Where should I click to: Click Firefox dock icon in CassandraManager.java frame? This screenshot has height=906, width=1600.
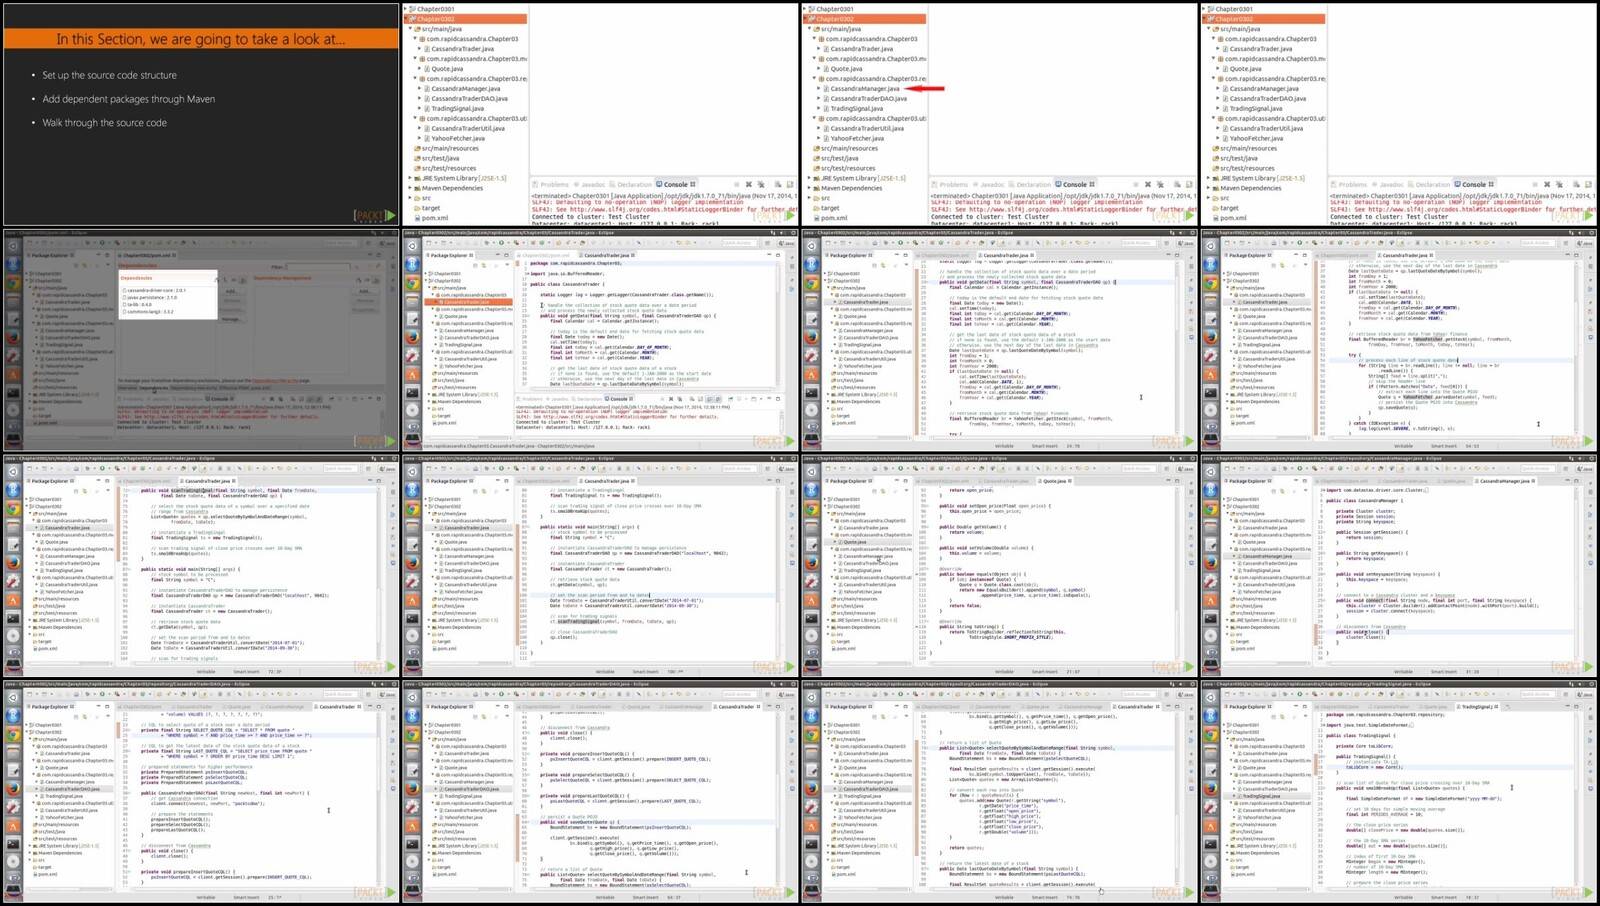1210,563
